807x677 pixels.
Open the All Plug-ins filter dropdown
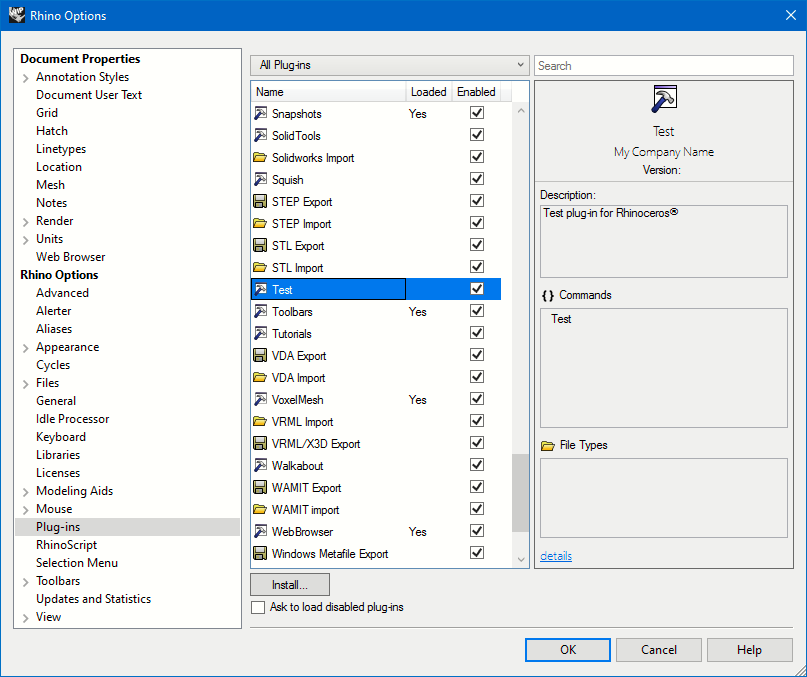390,65
